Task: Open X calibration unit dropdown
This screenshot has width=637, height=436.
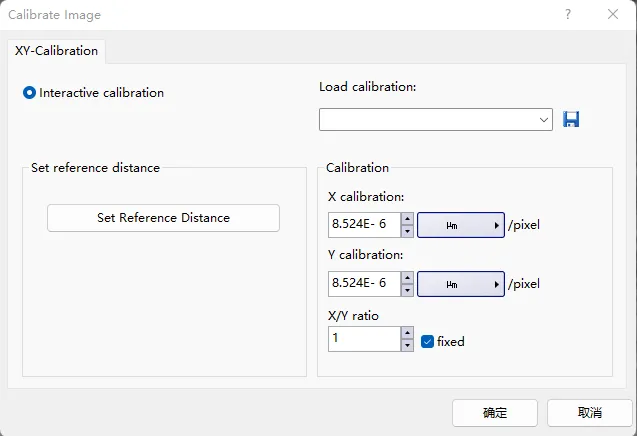Action: (x=460, y=225)
